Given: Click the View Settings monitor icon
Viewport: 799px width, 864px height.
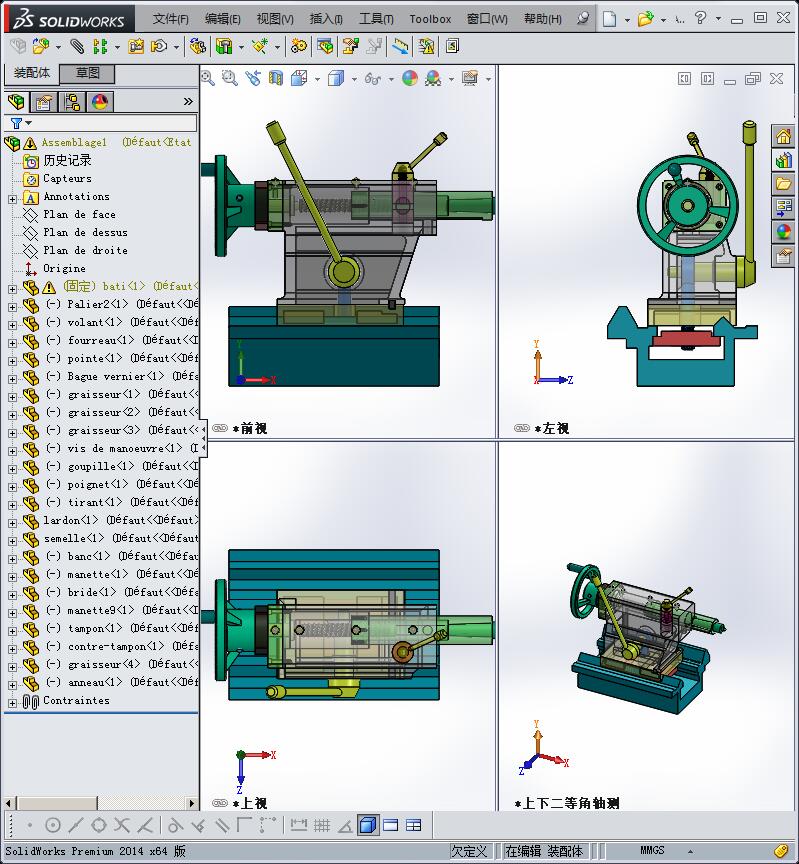Looking at the screenshot, I should click(x=470, y=78).
